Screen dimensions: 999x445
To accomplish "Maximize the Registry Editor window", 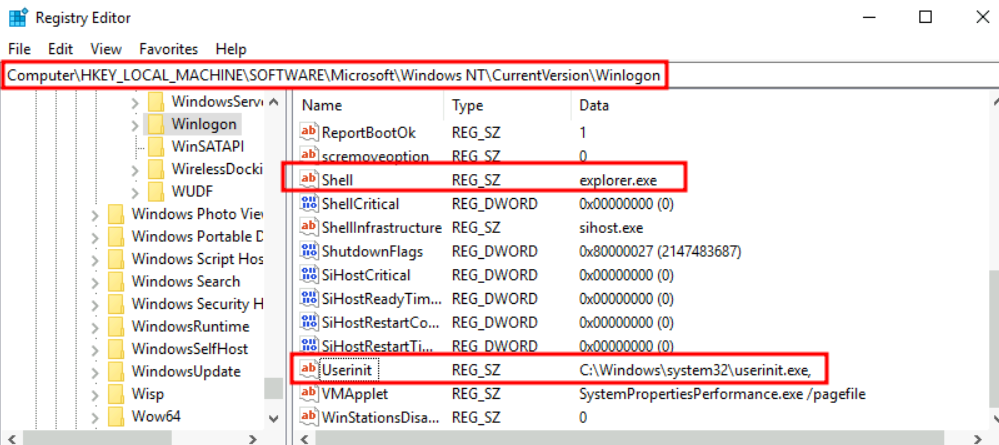I will (x=926, y=17).
